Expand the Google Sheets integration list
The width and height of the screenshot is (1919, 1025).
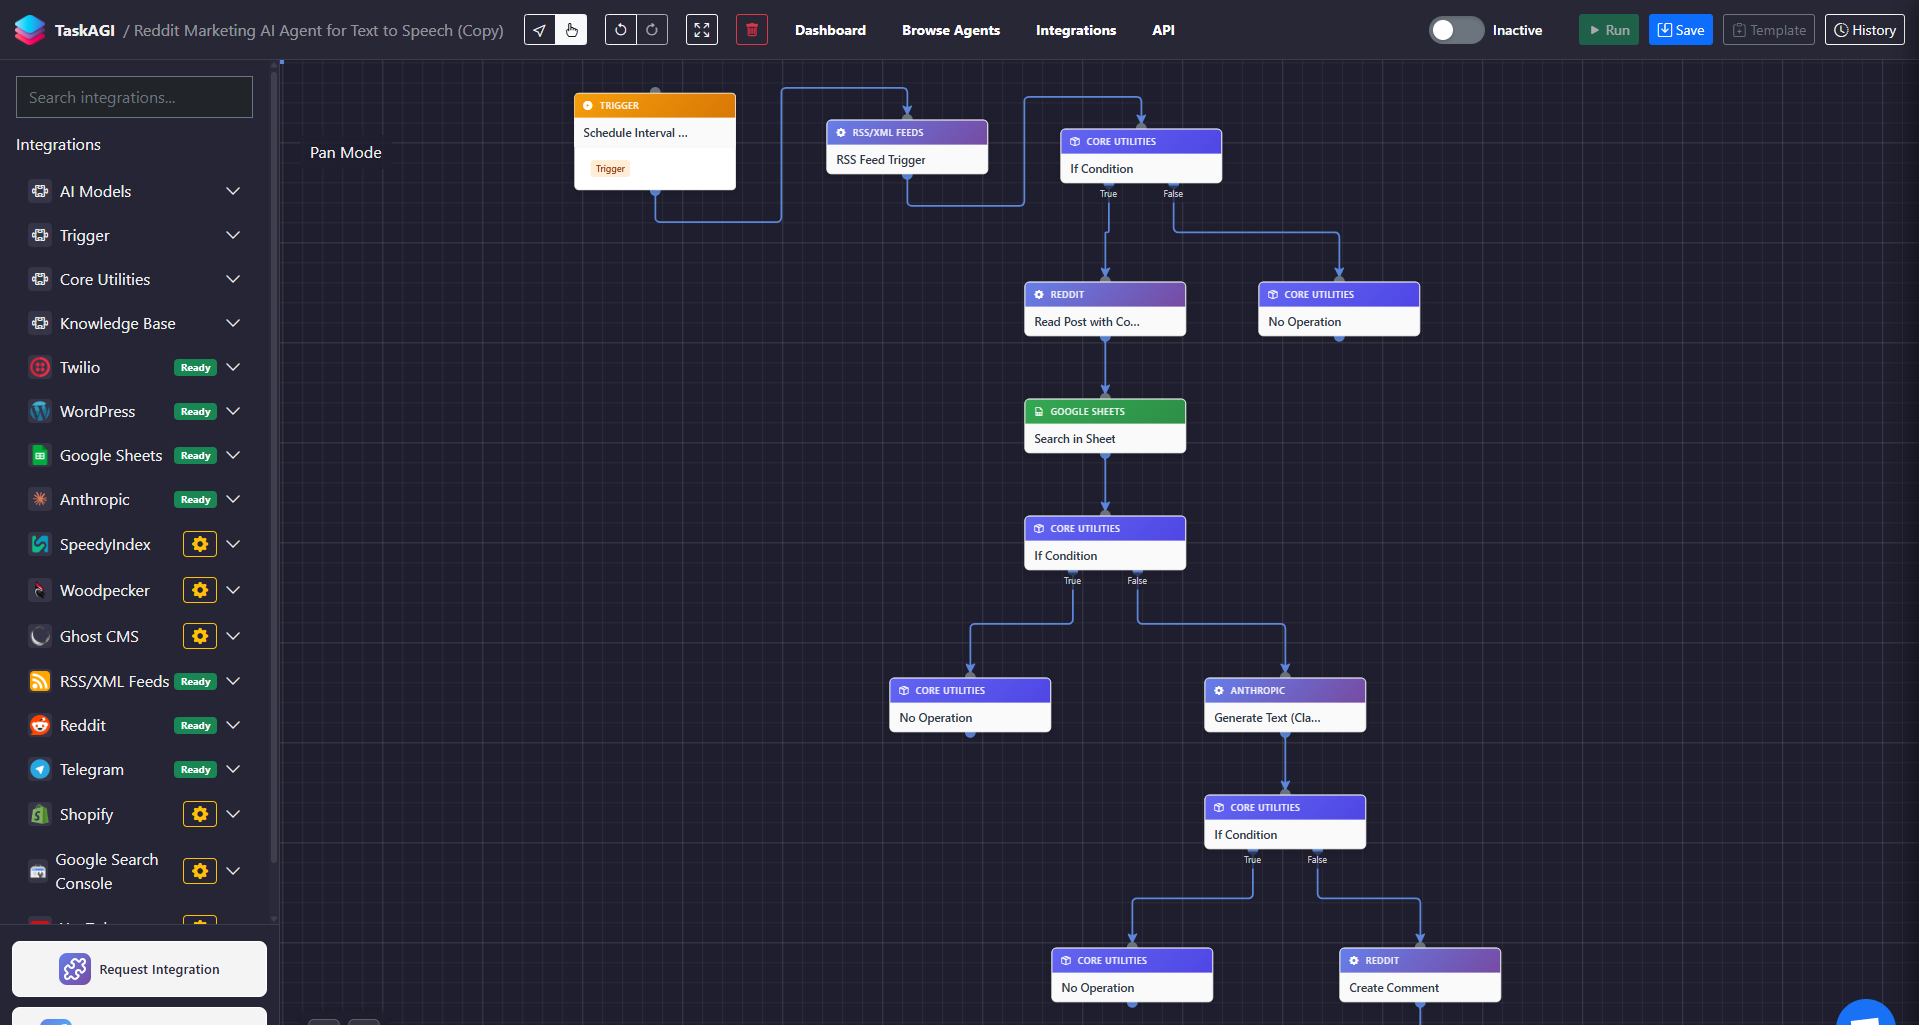(233, 455)
